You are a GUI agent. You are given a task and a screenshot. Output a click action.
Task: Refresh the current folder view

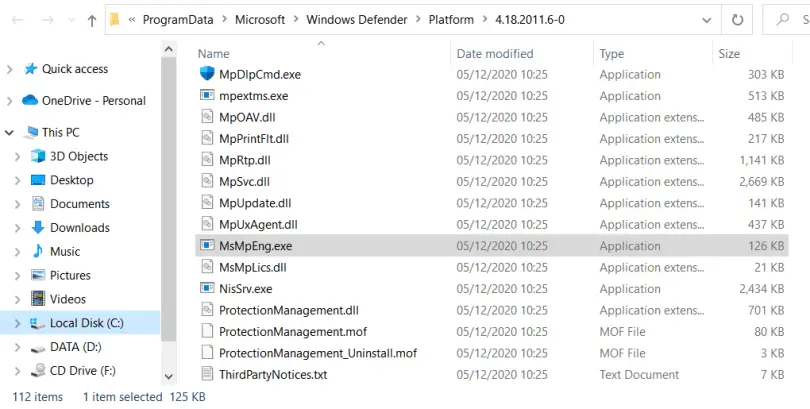(x=737, y=20)
